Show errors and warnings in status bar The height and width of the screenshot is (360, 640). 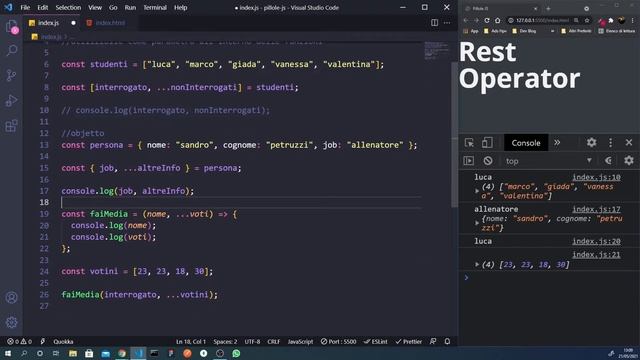point(19,342)
